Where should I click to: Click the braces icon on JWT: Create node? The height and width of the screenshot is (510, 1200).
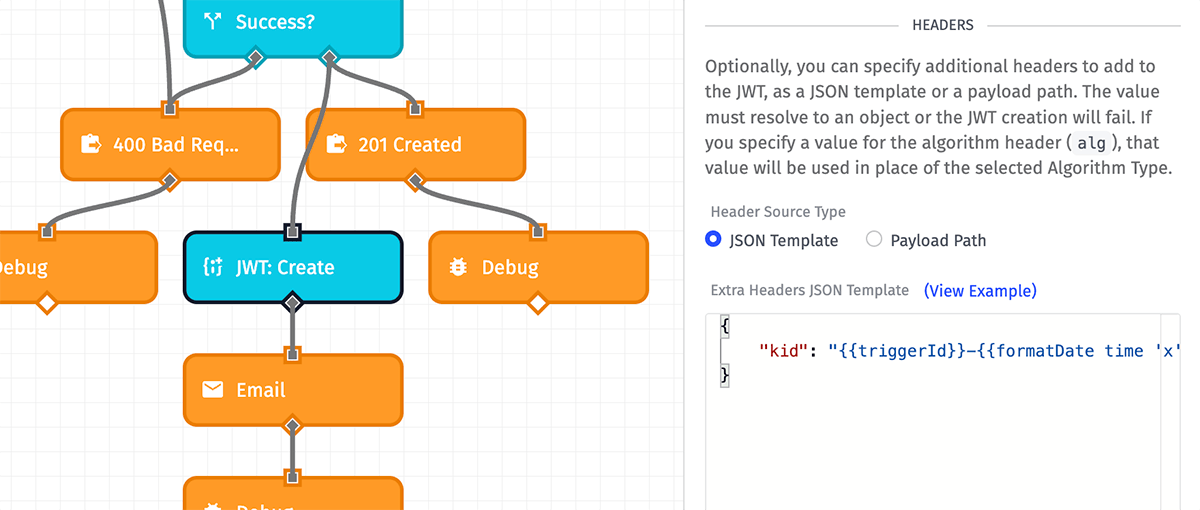pos(212,267)
